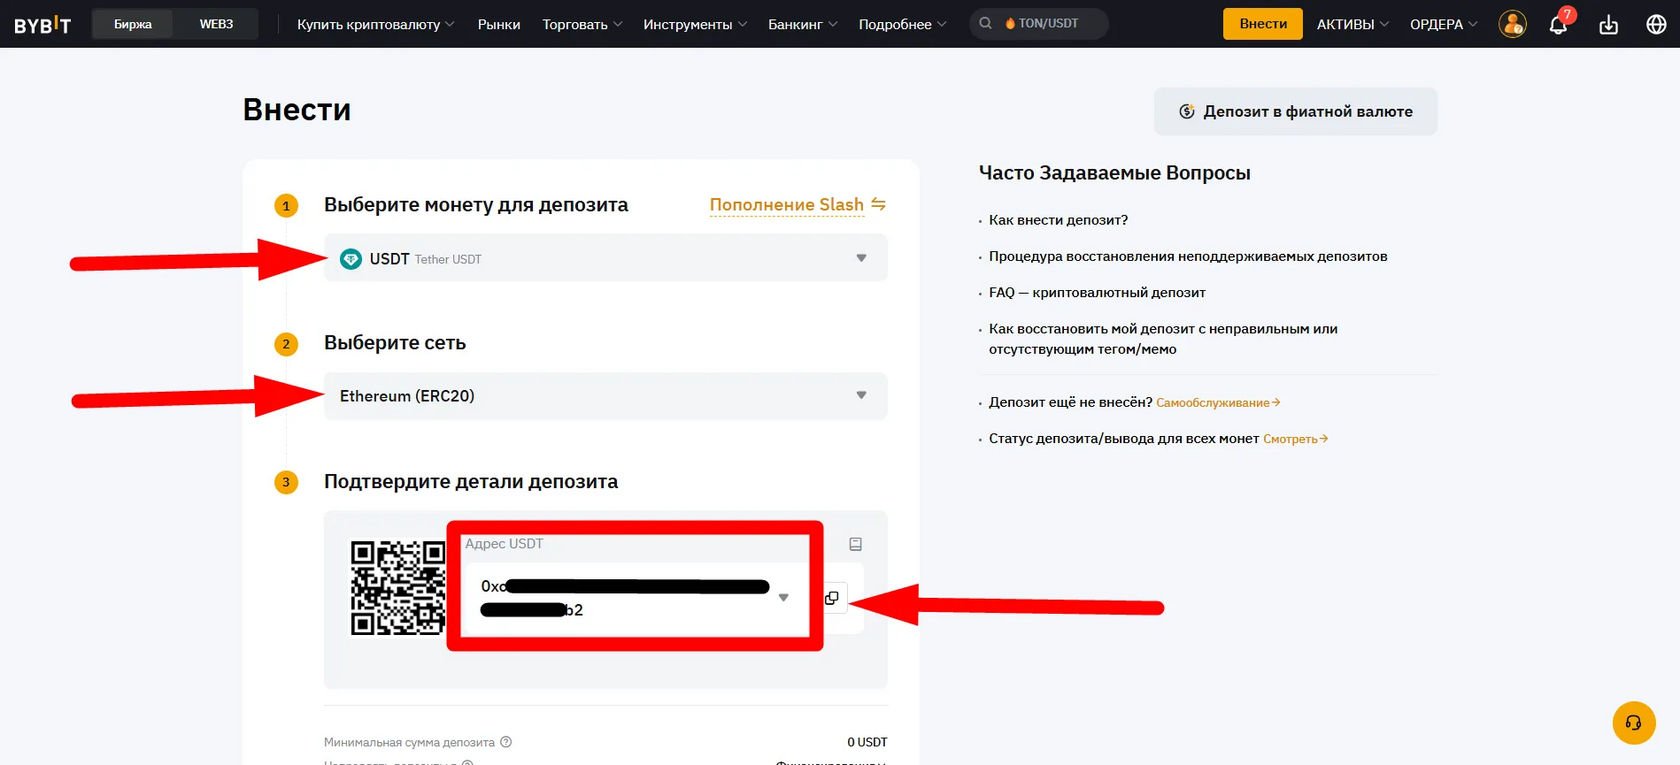Click the Смотреть link

pos(1295,439)
